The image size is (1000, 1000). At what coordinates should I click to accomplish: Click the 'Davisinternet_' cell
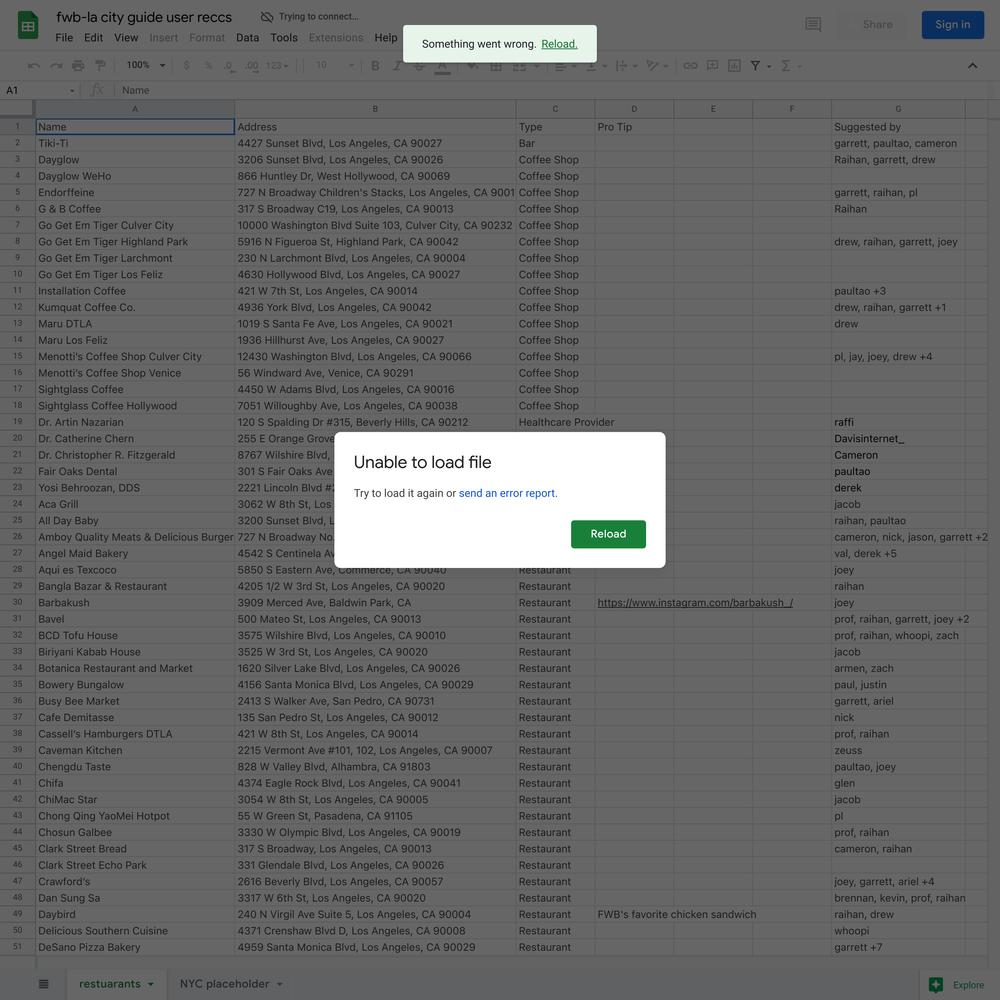click(898, 439)
